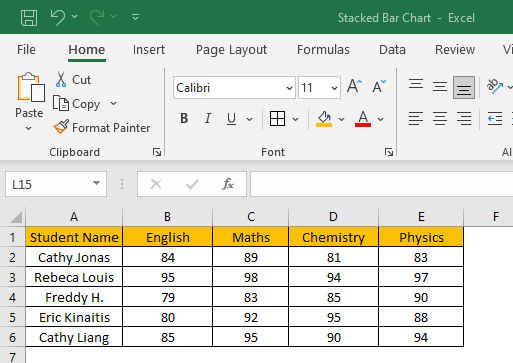Click the Enter checkmark formula bar icon
The height and width of the screenshot is (363, 513).
tap(192, 184)
